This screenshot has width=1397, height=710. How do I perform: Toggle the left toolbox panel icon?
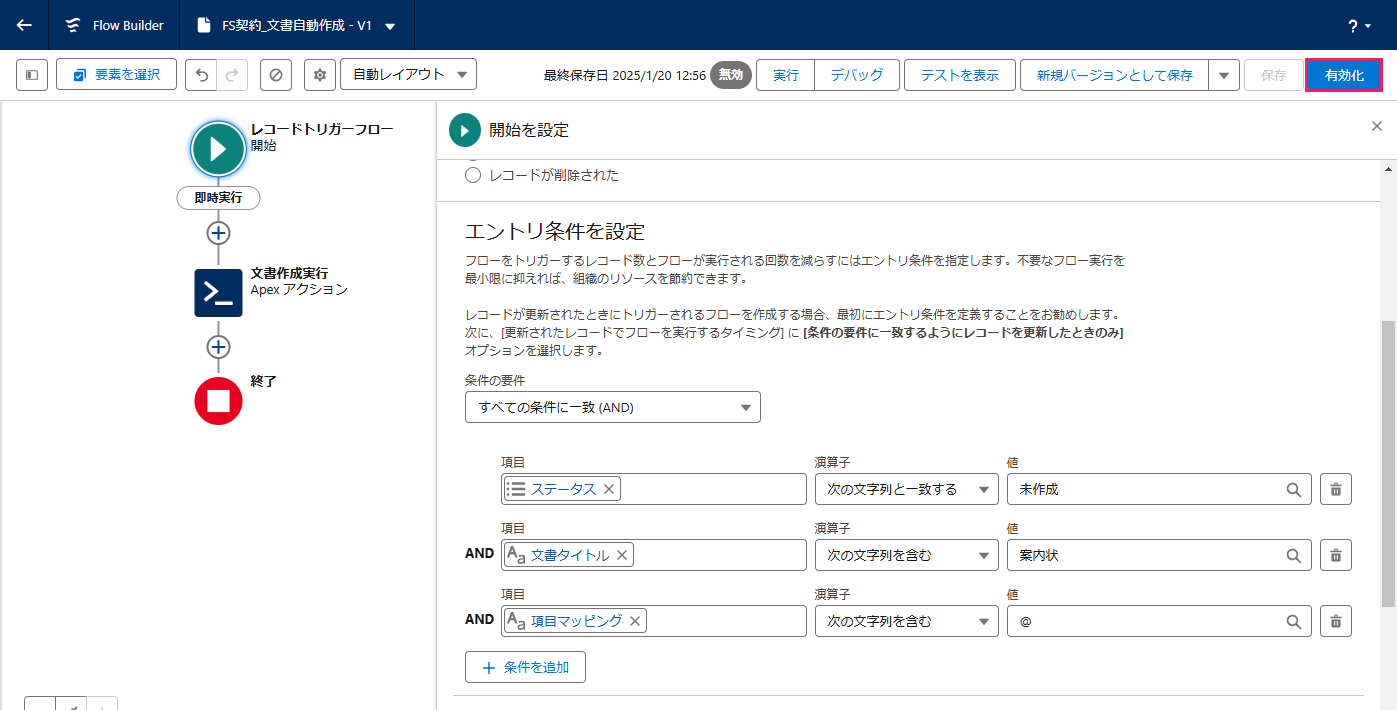(x=32, y=75)
